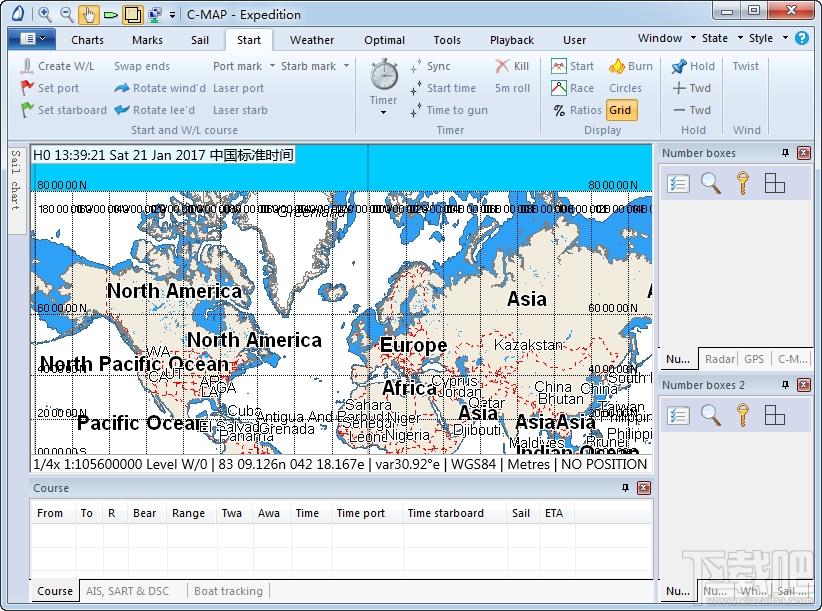Switch to the Weather ribbon tab
The height and width of the screenshot is (611, 822).
(312, 40)
